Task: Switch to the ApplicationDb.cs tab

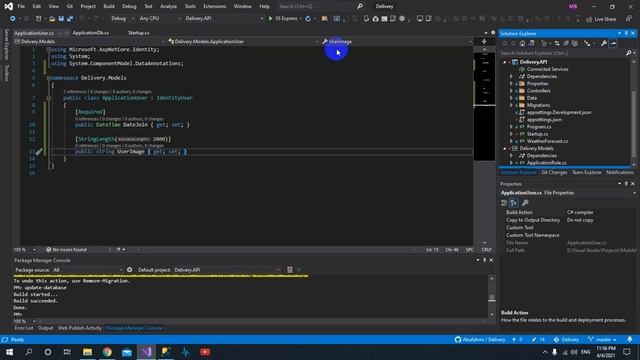Action: click(91, 33)
